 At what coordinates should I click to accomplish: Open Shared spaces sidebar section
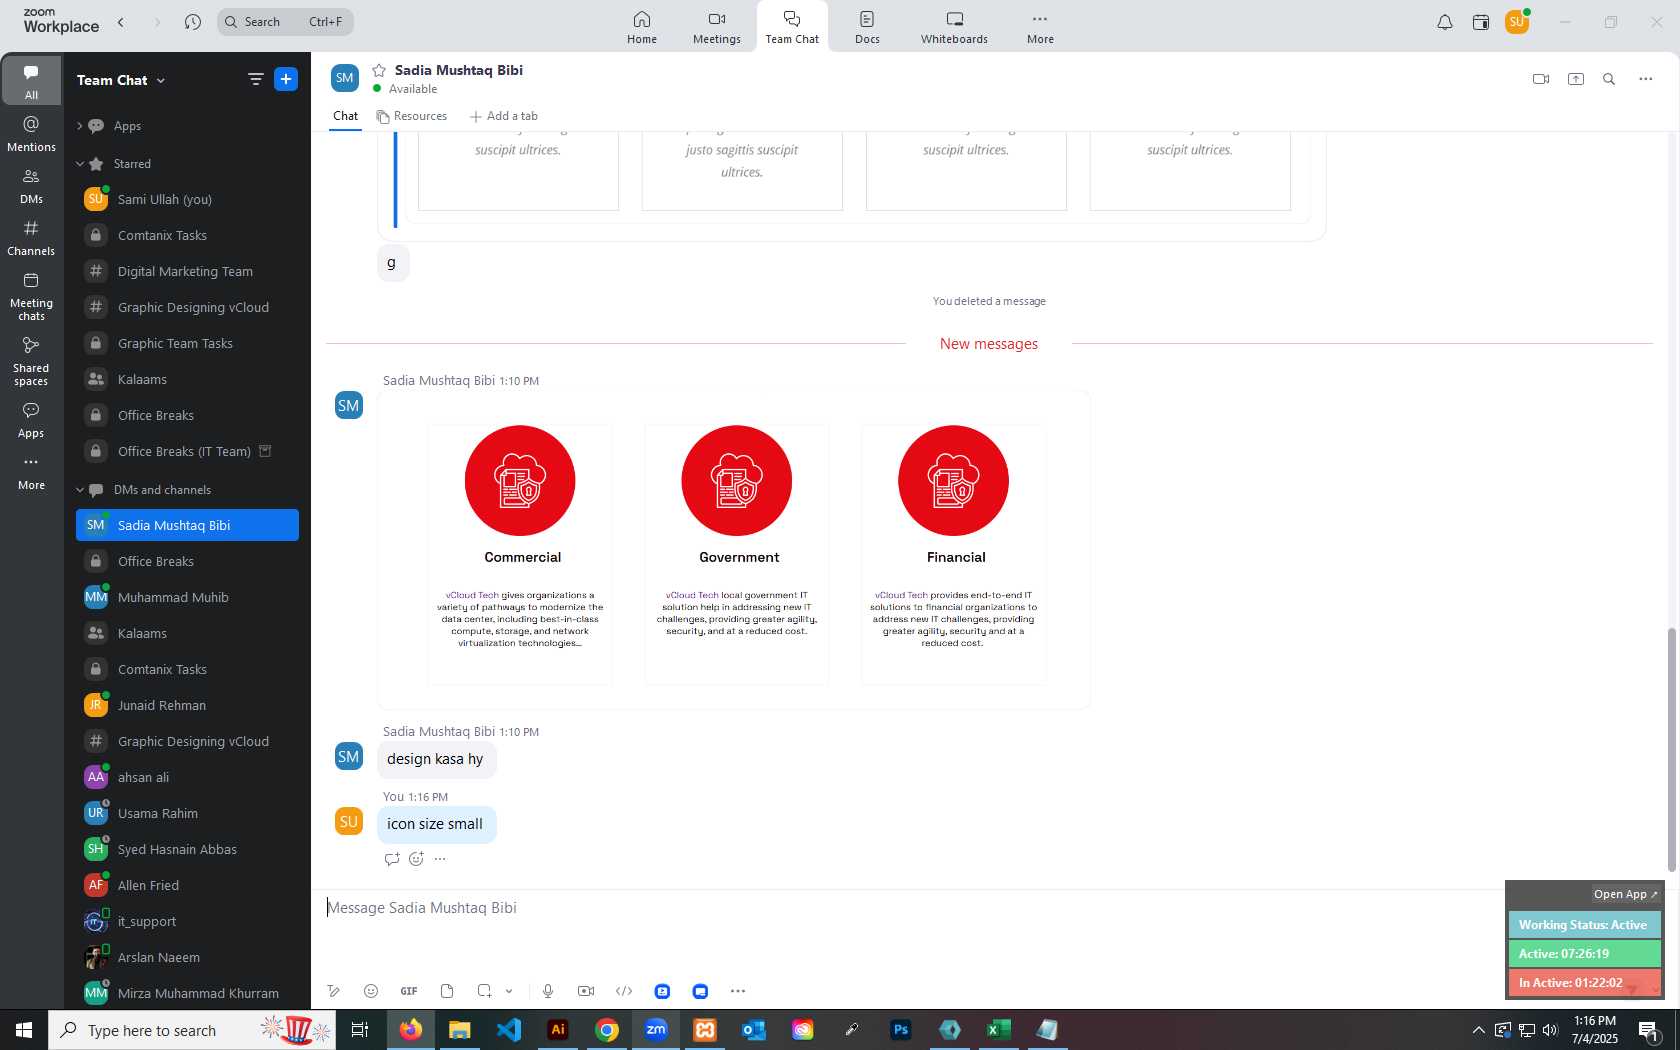tap(31, 361)
